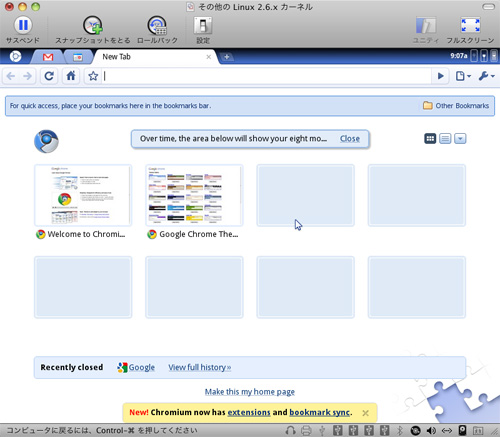This screenshot has height=437, width=500.
Task: Open a new tab with plus button
Action: click(227, 57)
